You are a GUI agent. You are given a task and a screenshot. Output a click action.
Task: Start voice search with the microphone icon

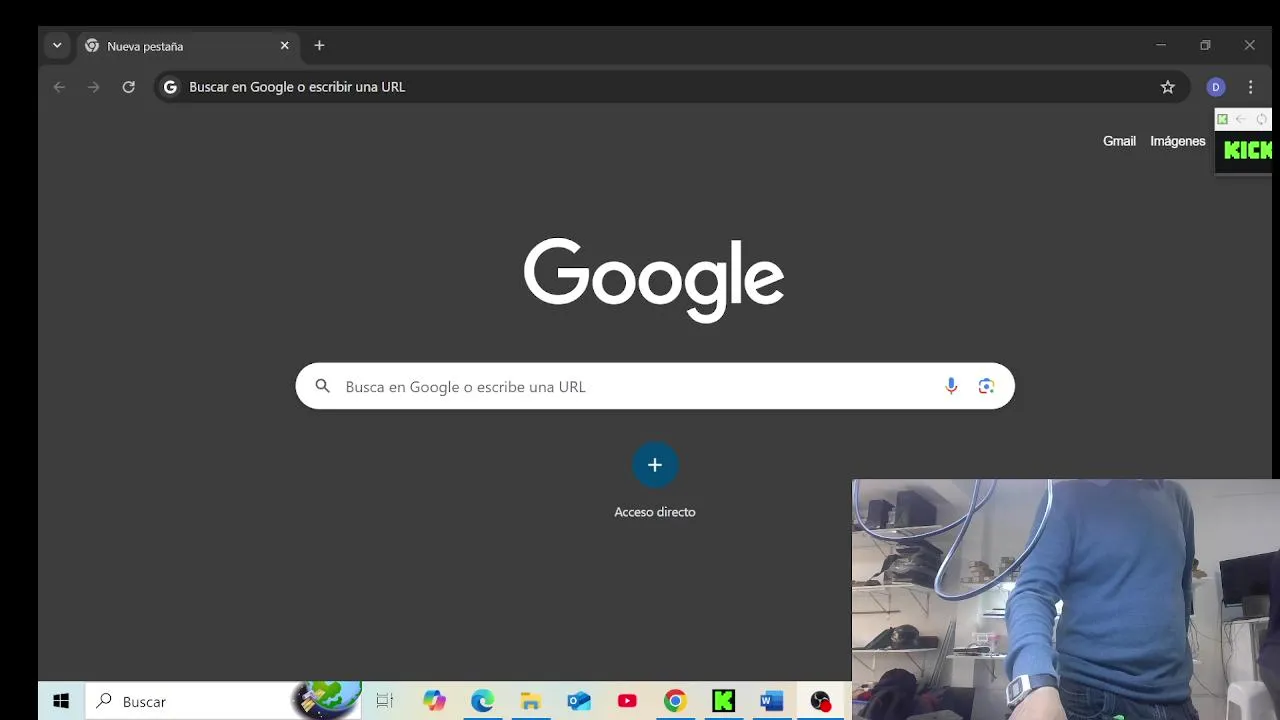pos(951,386)
